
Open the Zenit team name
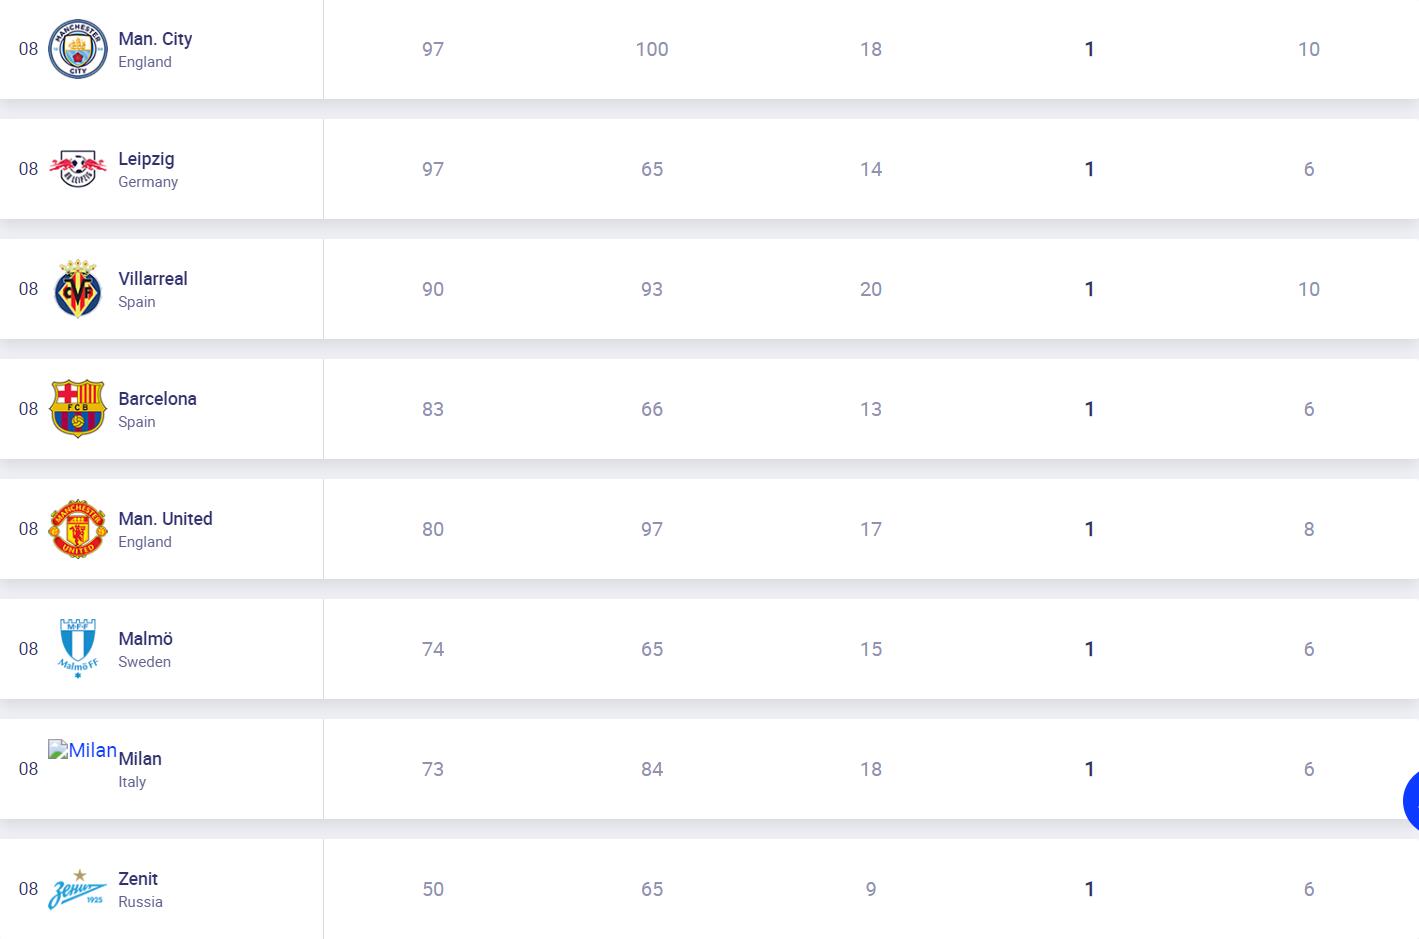[x=138, y=879]
